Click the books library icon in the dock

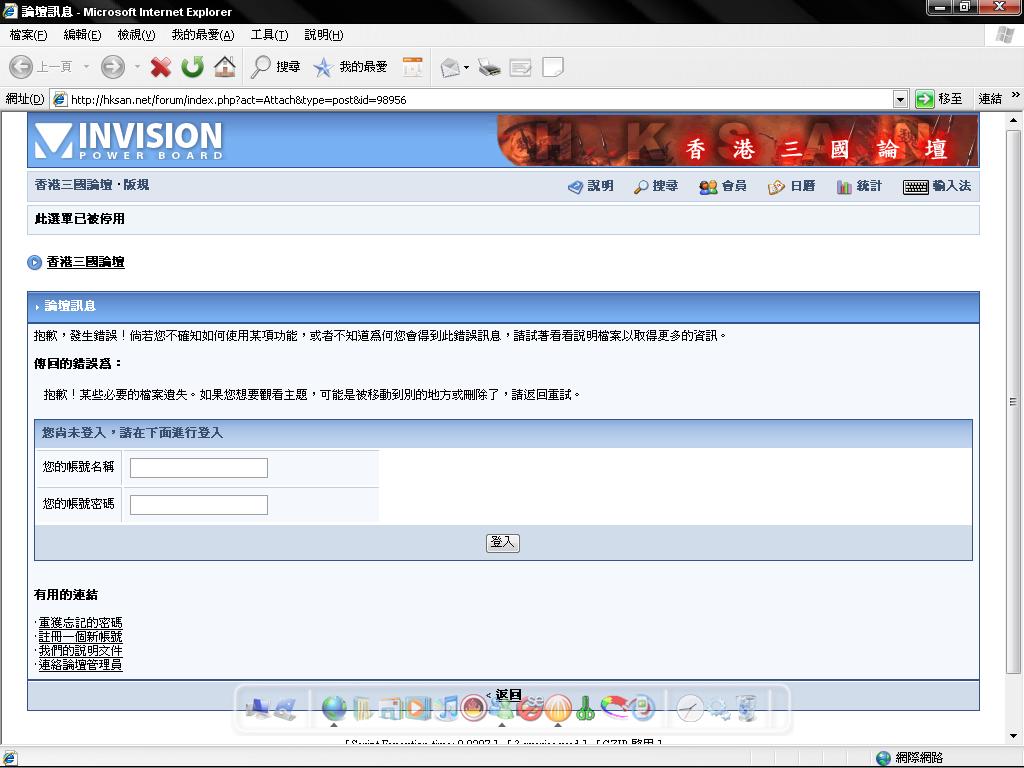click(362, 708)
